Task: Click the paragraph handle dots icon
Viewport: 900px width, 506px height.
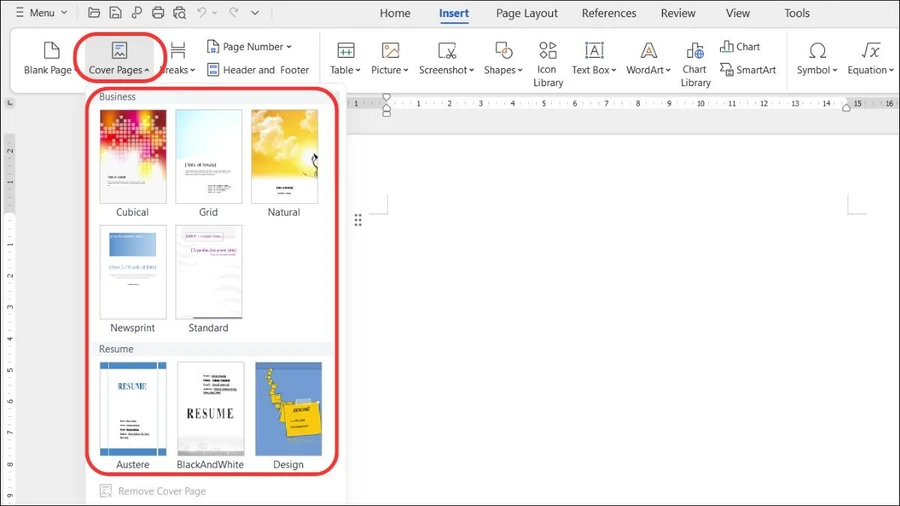Action: 358,220
